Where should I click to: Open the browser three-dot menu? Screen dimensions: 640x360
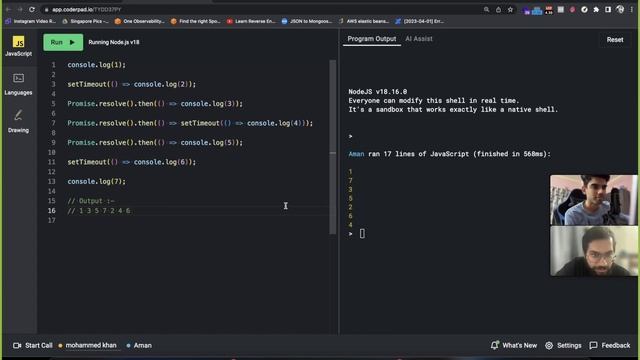pyautogui.click(x=631, y=9)
